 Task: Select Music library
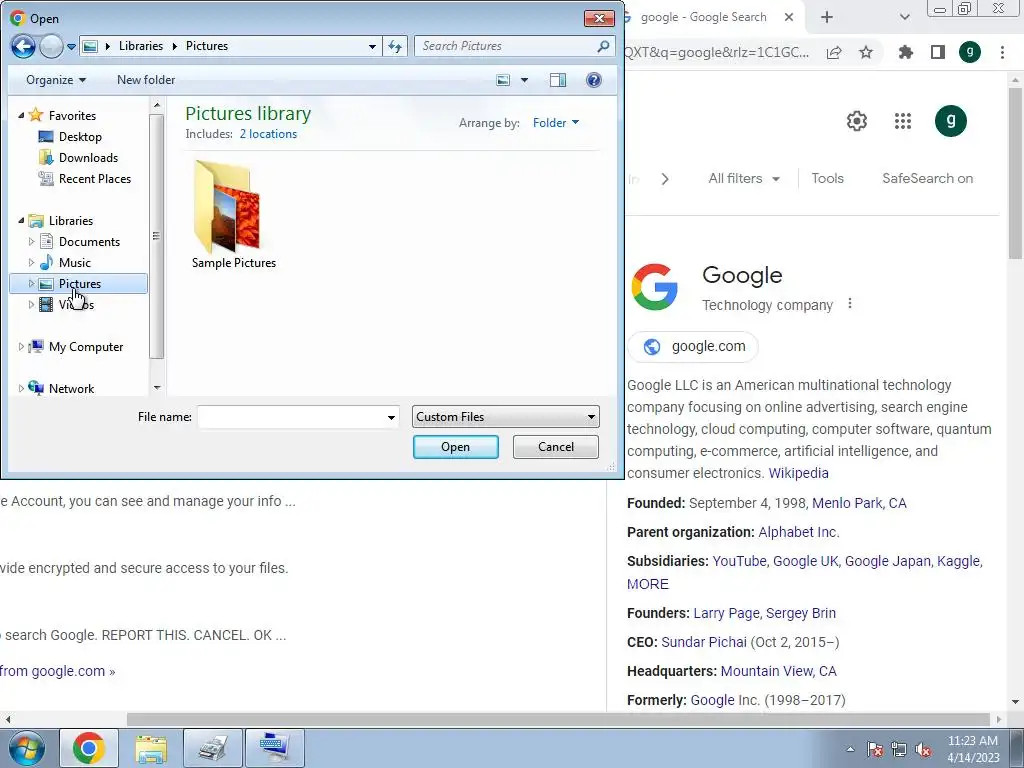click(x=74, y=263)
